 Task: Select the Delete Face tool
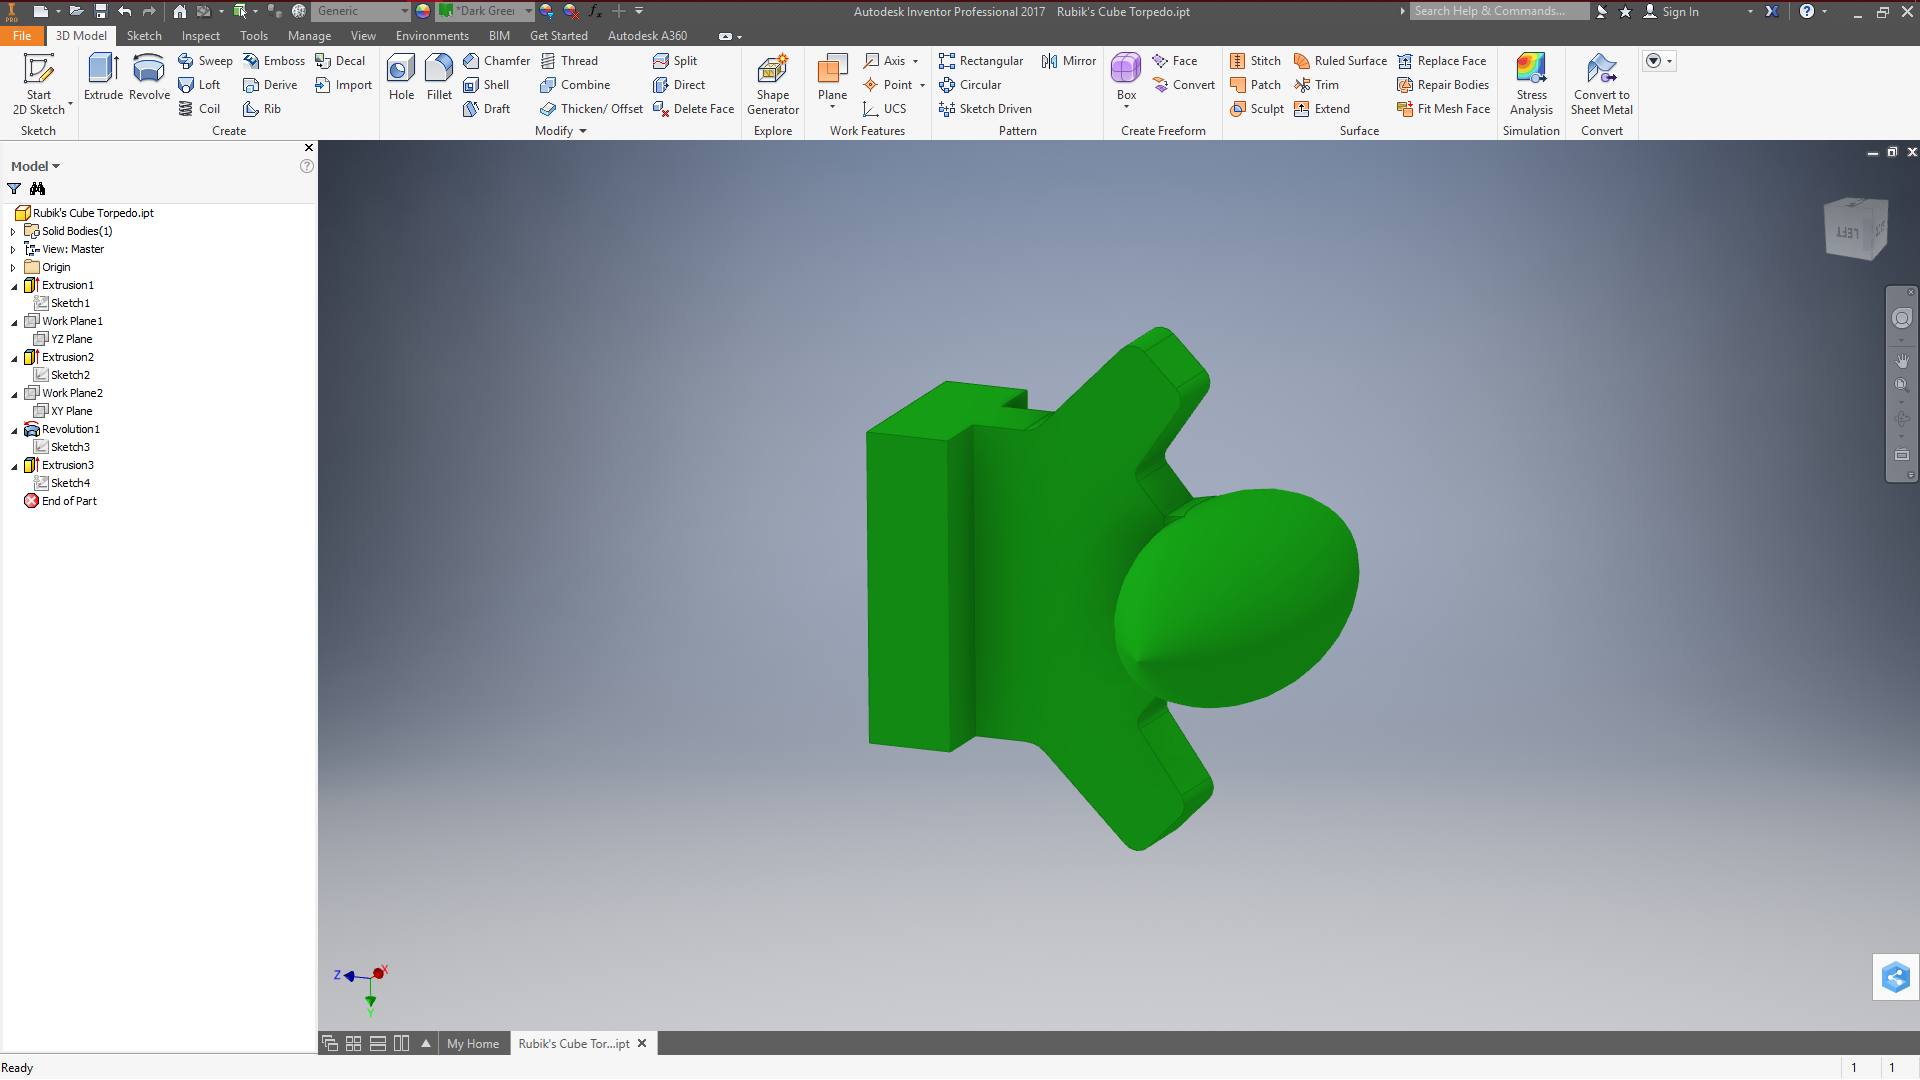click(x=693, y=109)
